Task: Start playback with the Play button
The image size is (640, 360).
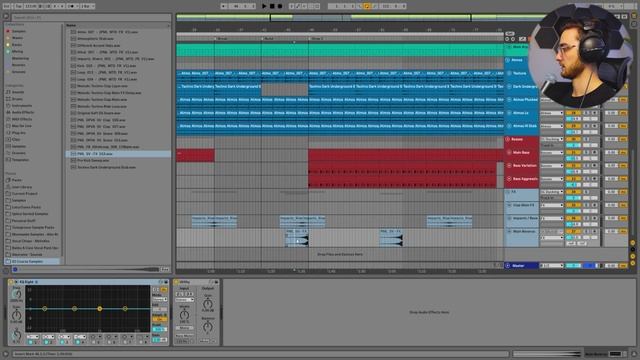Action: tap(264, 6)
